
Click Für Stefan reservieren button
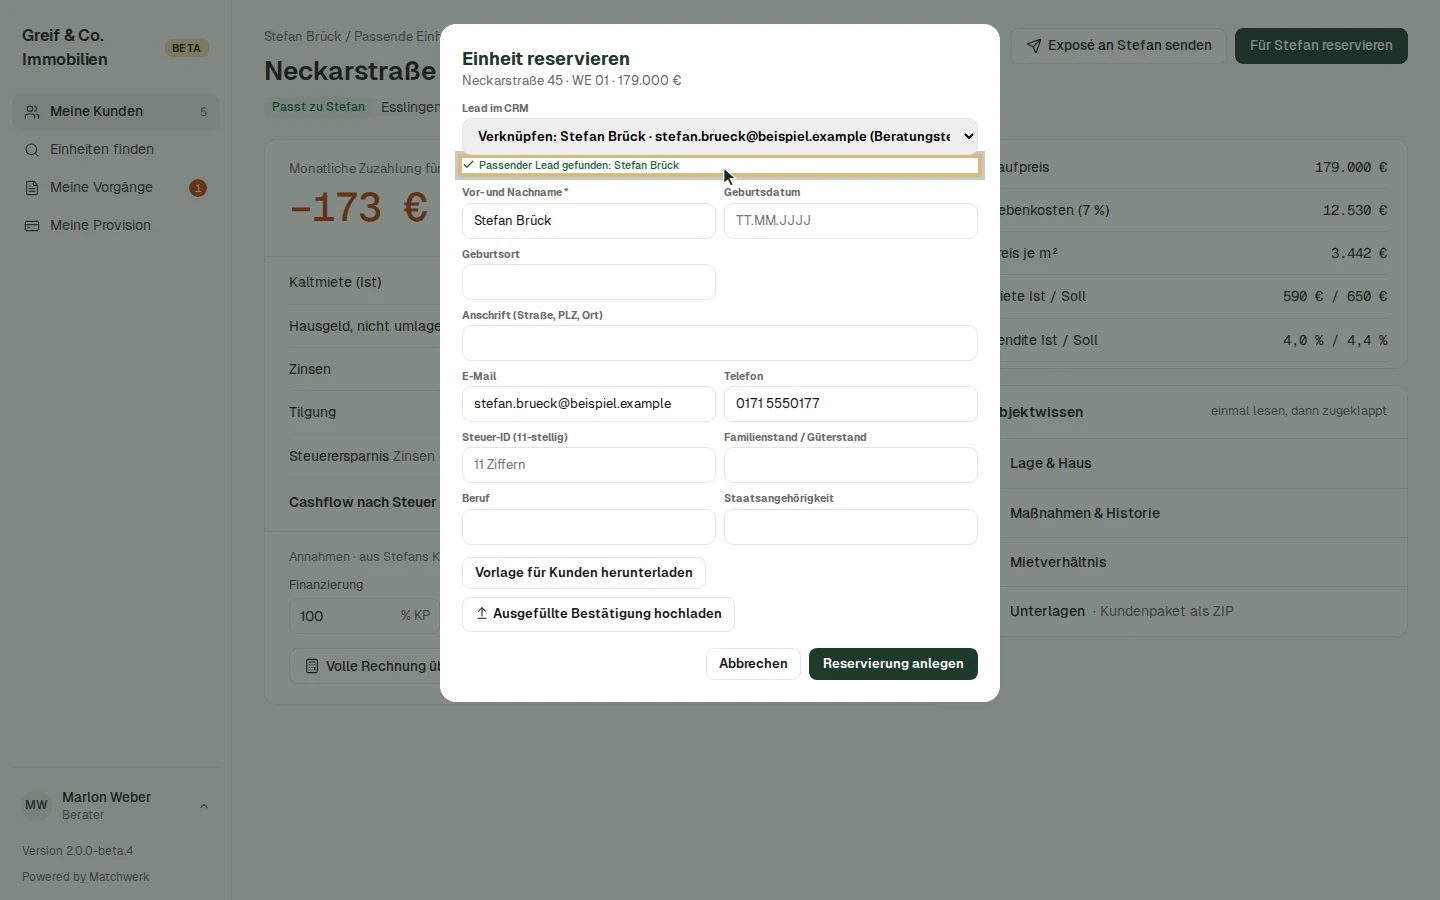(1321, 46)
